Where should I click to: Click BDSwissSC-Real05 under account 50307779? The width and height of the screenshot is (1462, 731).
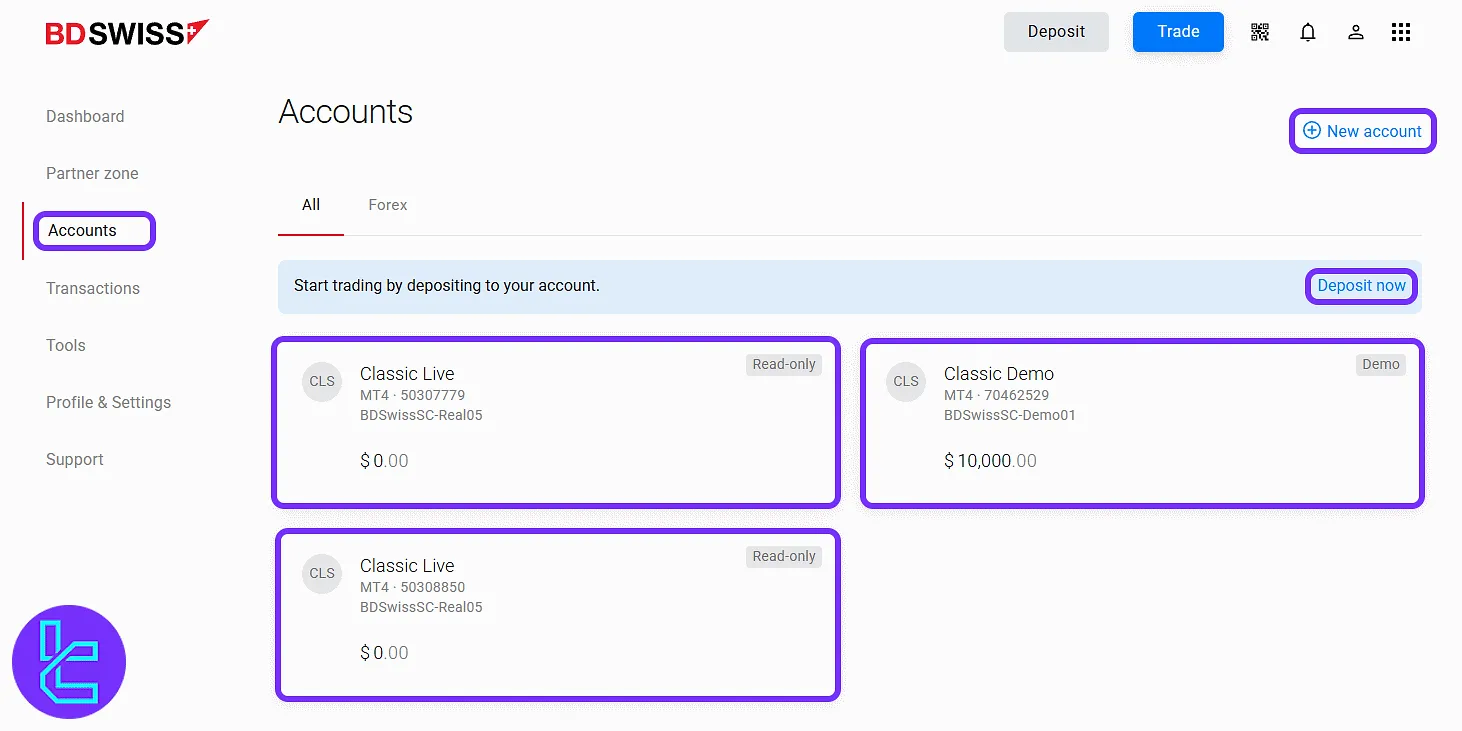421,416
